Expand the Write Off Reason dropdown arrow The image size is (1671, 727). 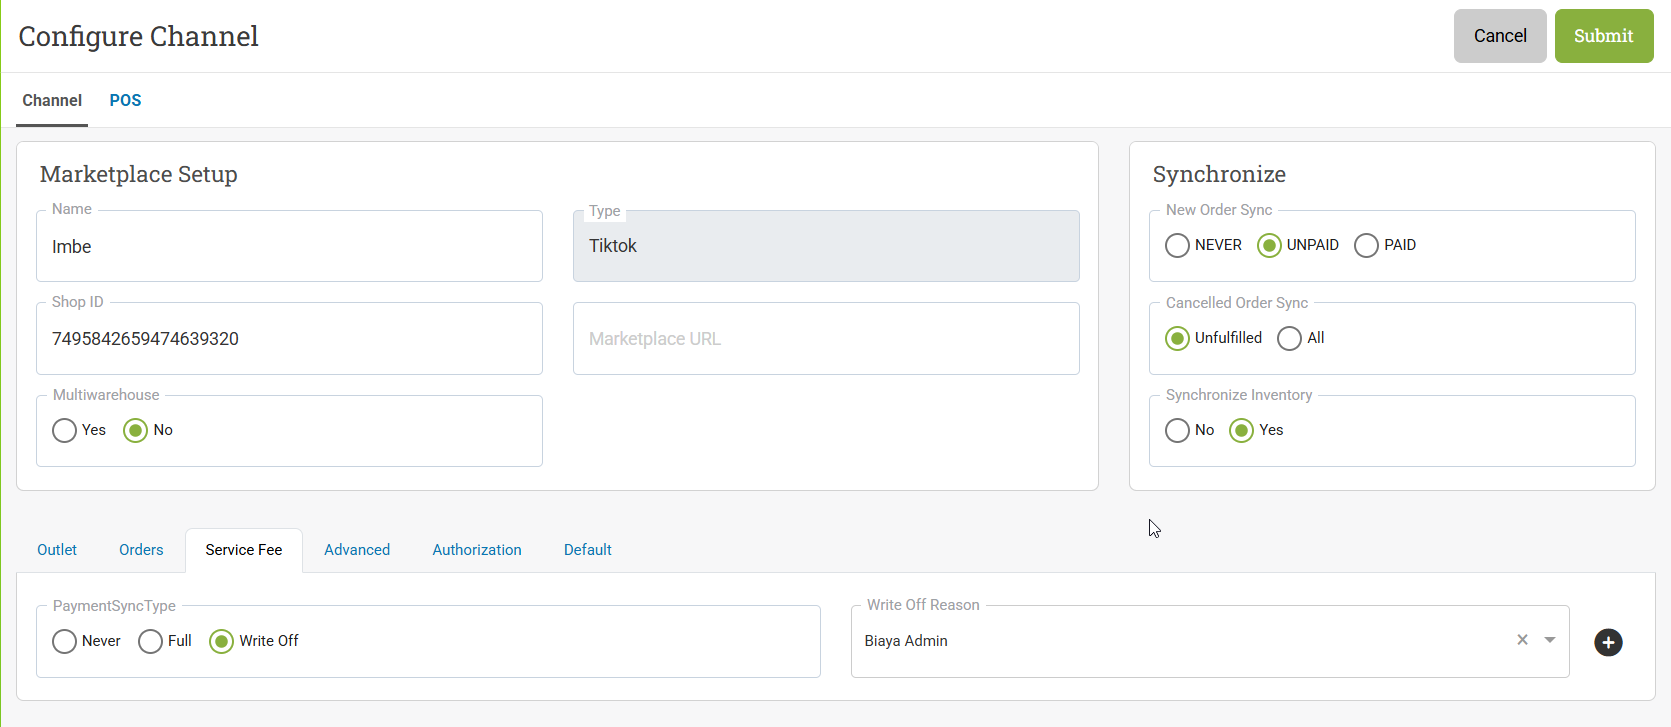(1550, 640)
